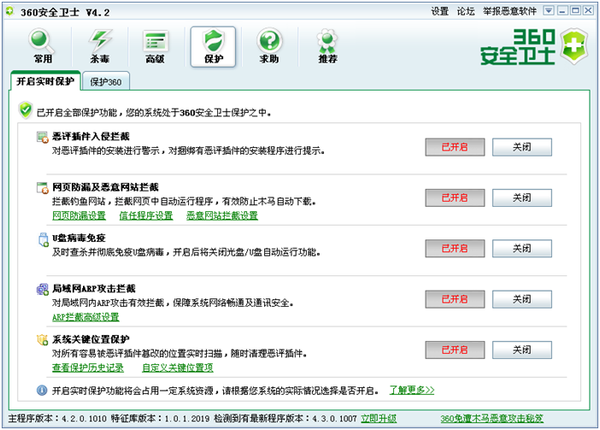Open 设置 in the title bar
Viewport: 600px width, 430px height.
pos(440,12)
